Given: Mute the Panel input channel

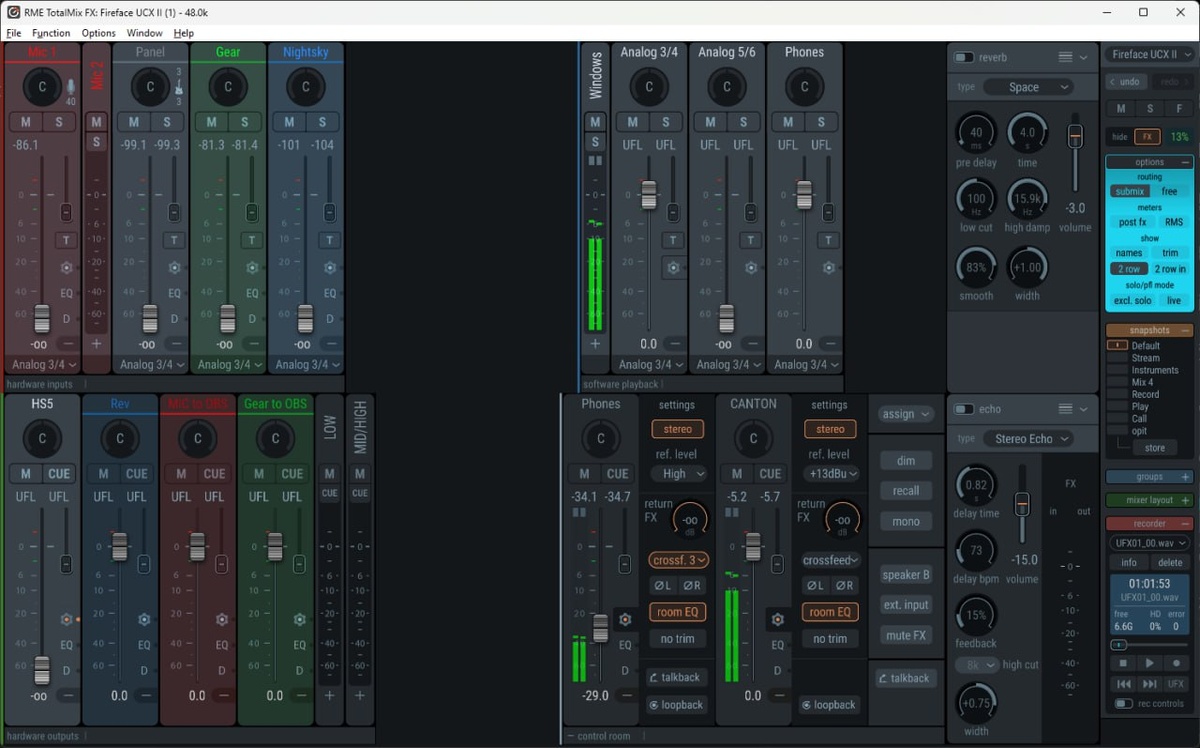Looking at the screenshot, I should [134, 122].
